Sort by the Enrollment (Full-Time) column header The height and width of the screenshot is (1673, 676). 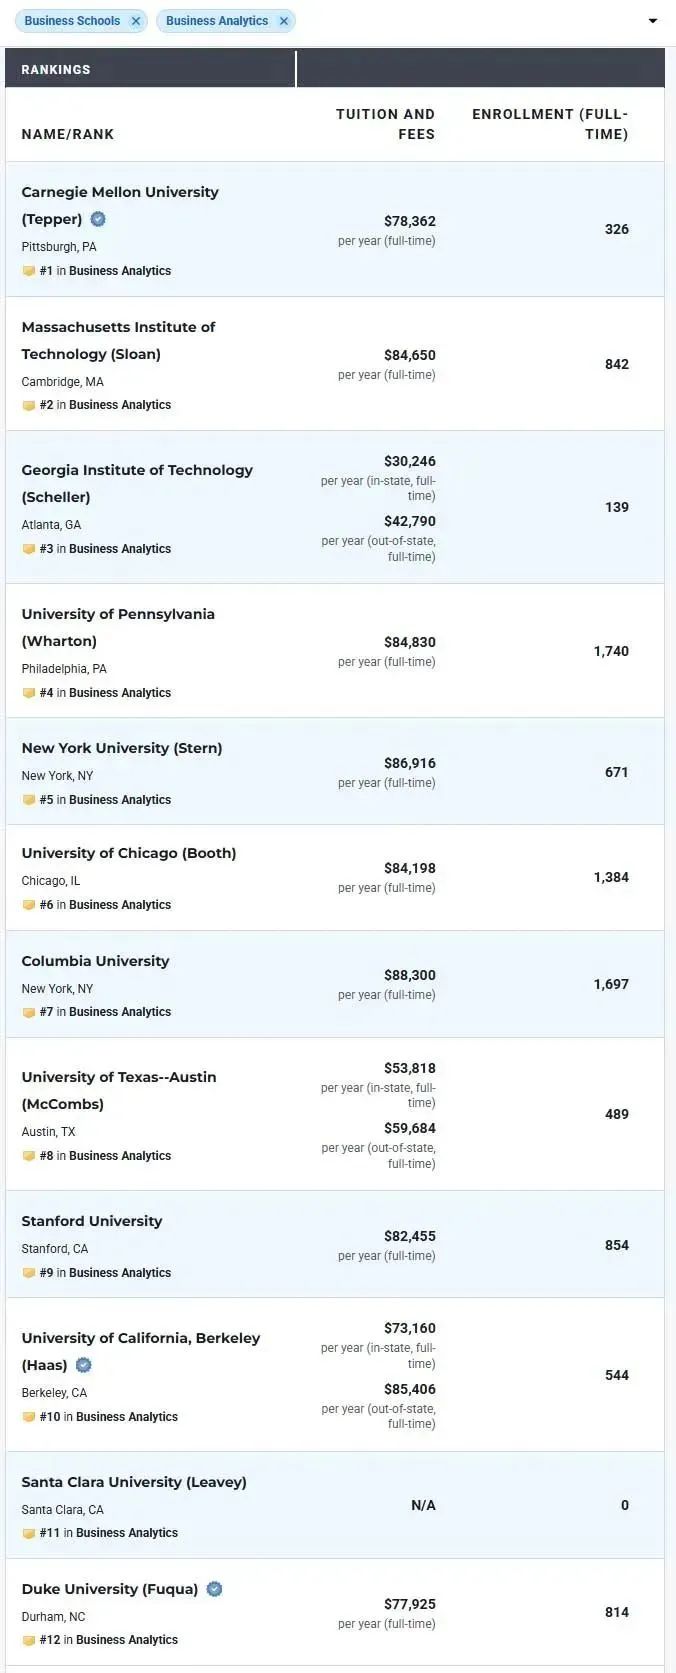coord(550,124)
